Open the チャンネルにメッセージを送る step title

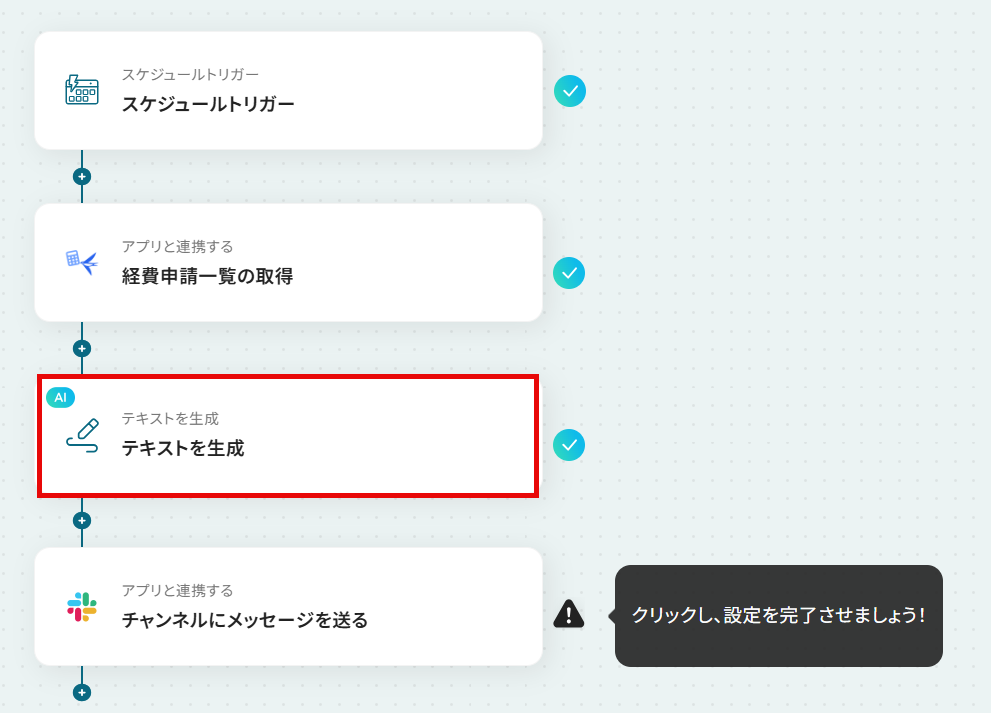[x=245, y=620]
